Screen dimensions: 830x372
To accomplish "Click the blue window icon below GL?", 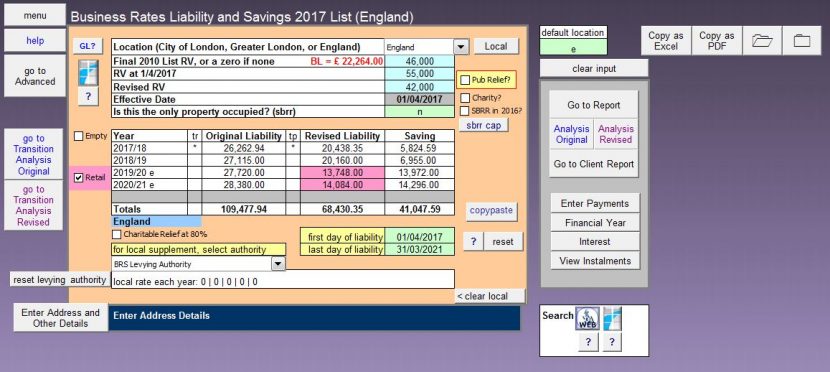I will coord(88,72).
